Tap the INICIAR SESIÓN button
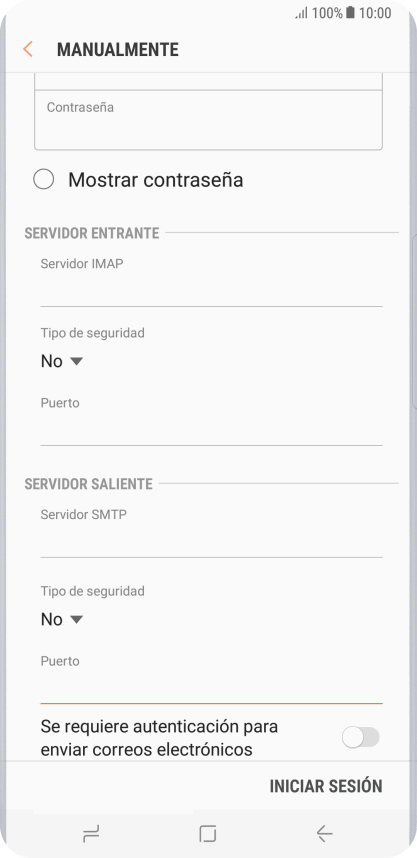Viewport: 417px width, 858px height. pos(326,786)
